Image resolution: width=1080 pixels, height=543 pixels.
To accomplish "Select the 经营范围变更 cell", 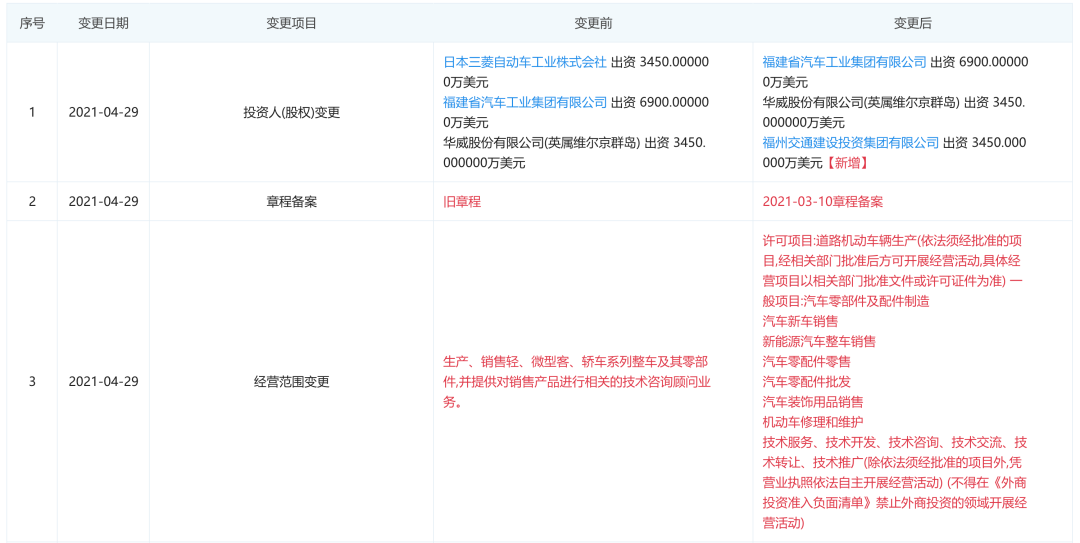I will coord(291,382).
